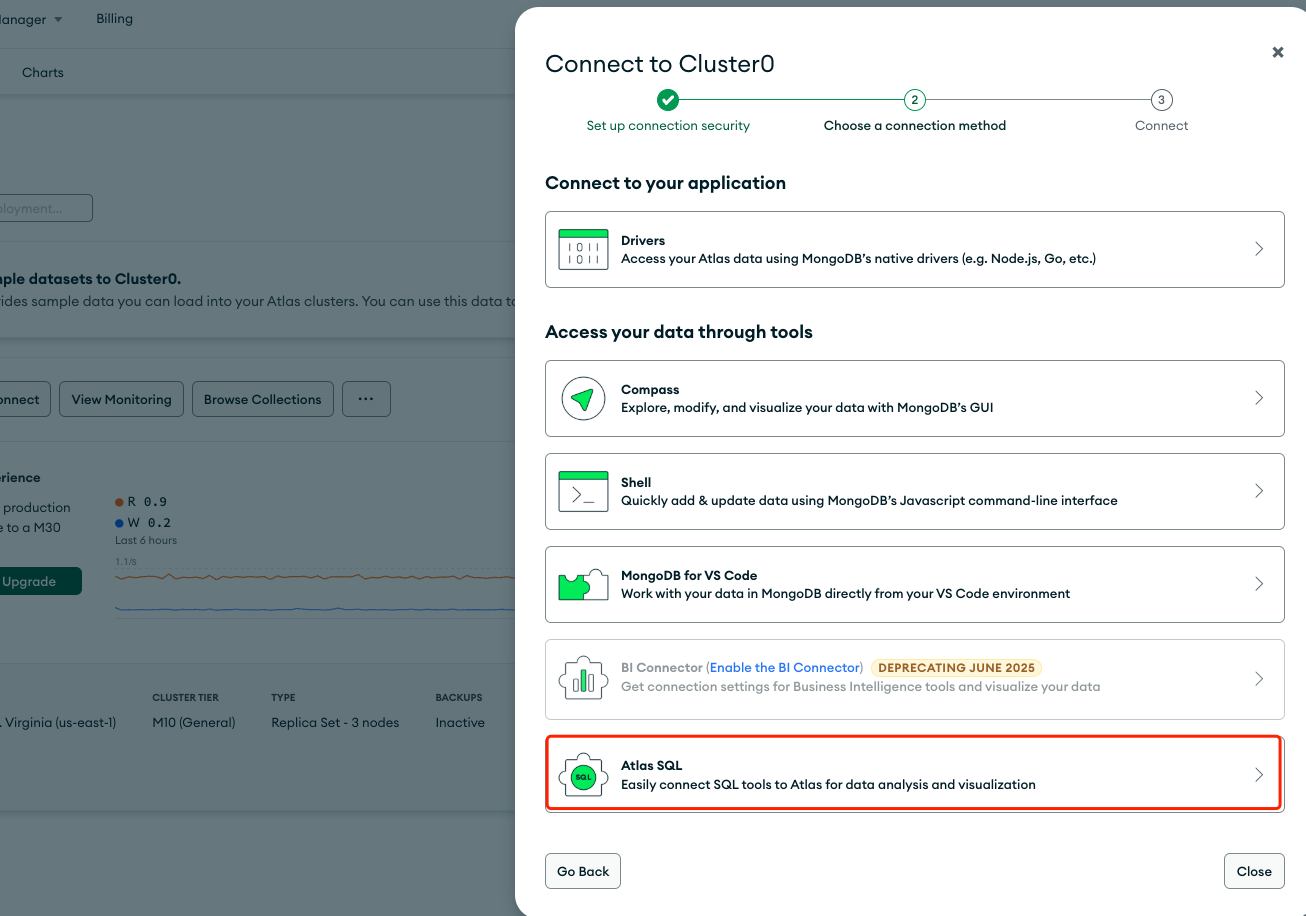Click the Atlas SQL green icon
Screen dimensions: 1306x916
(583, 775)
